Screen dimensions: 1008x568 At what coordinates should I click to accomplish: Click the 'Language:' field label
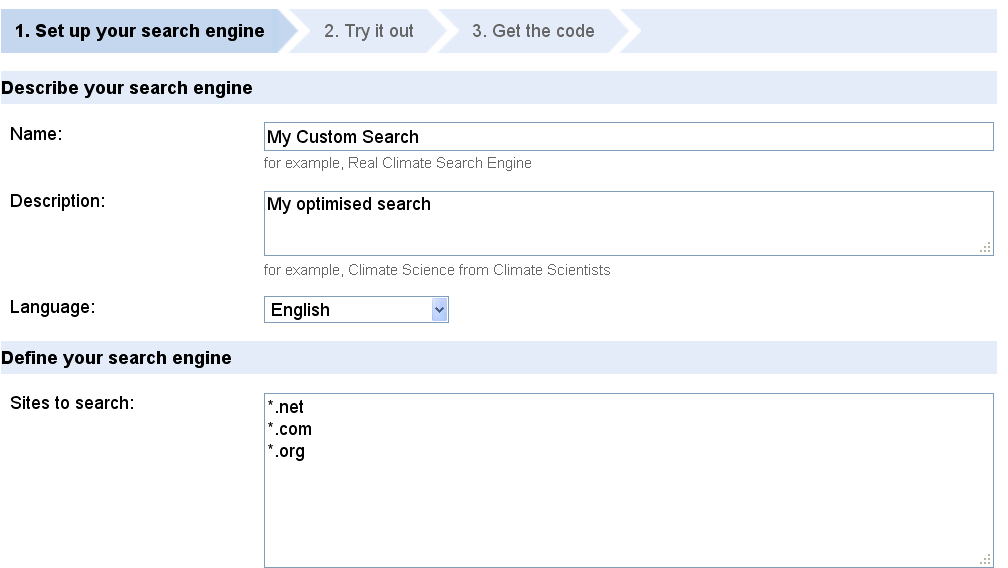[x=52, y=307]
